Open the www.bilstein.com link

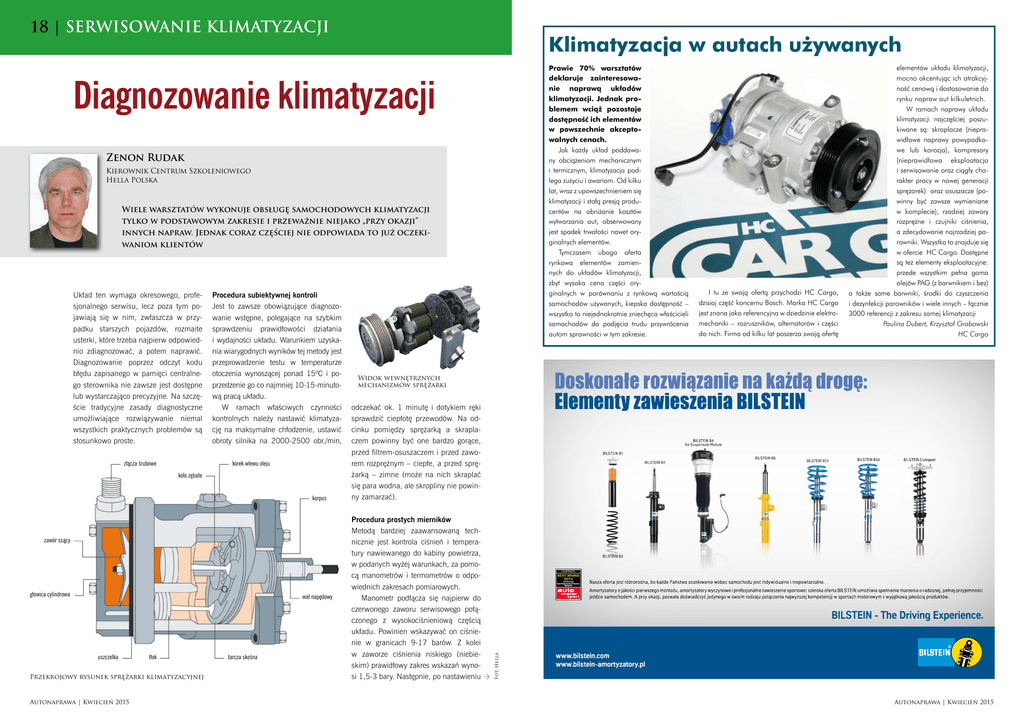click(582, 655)
